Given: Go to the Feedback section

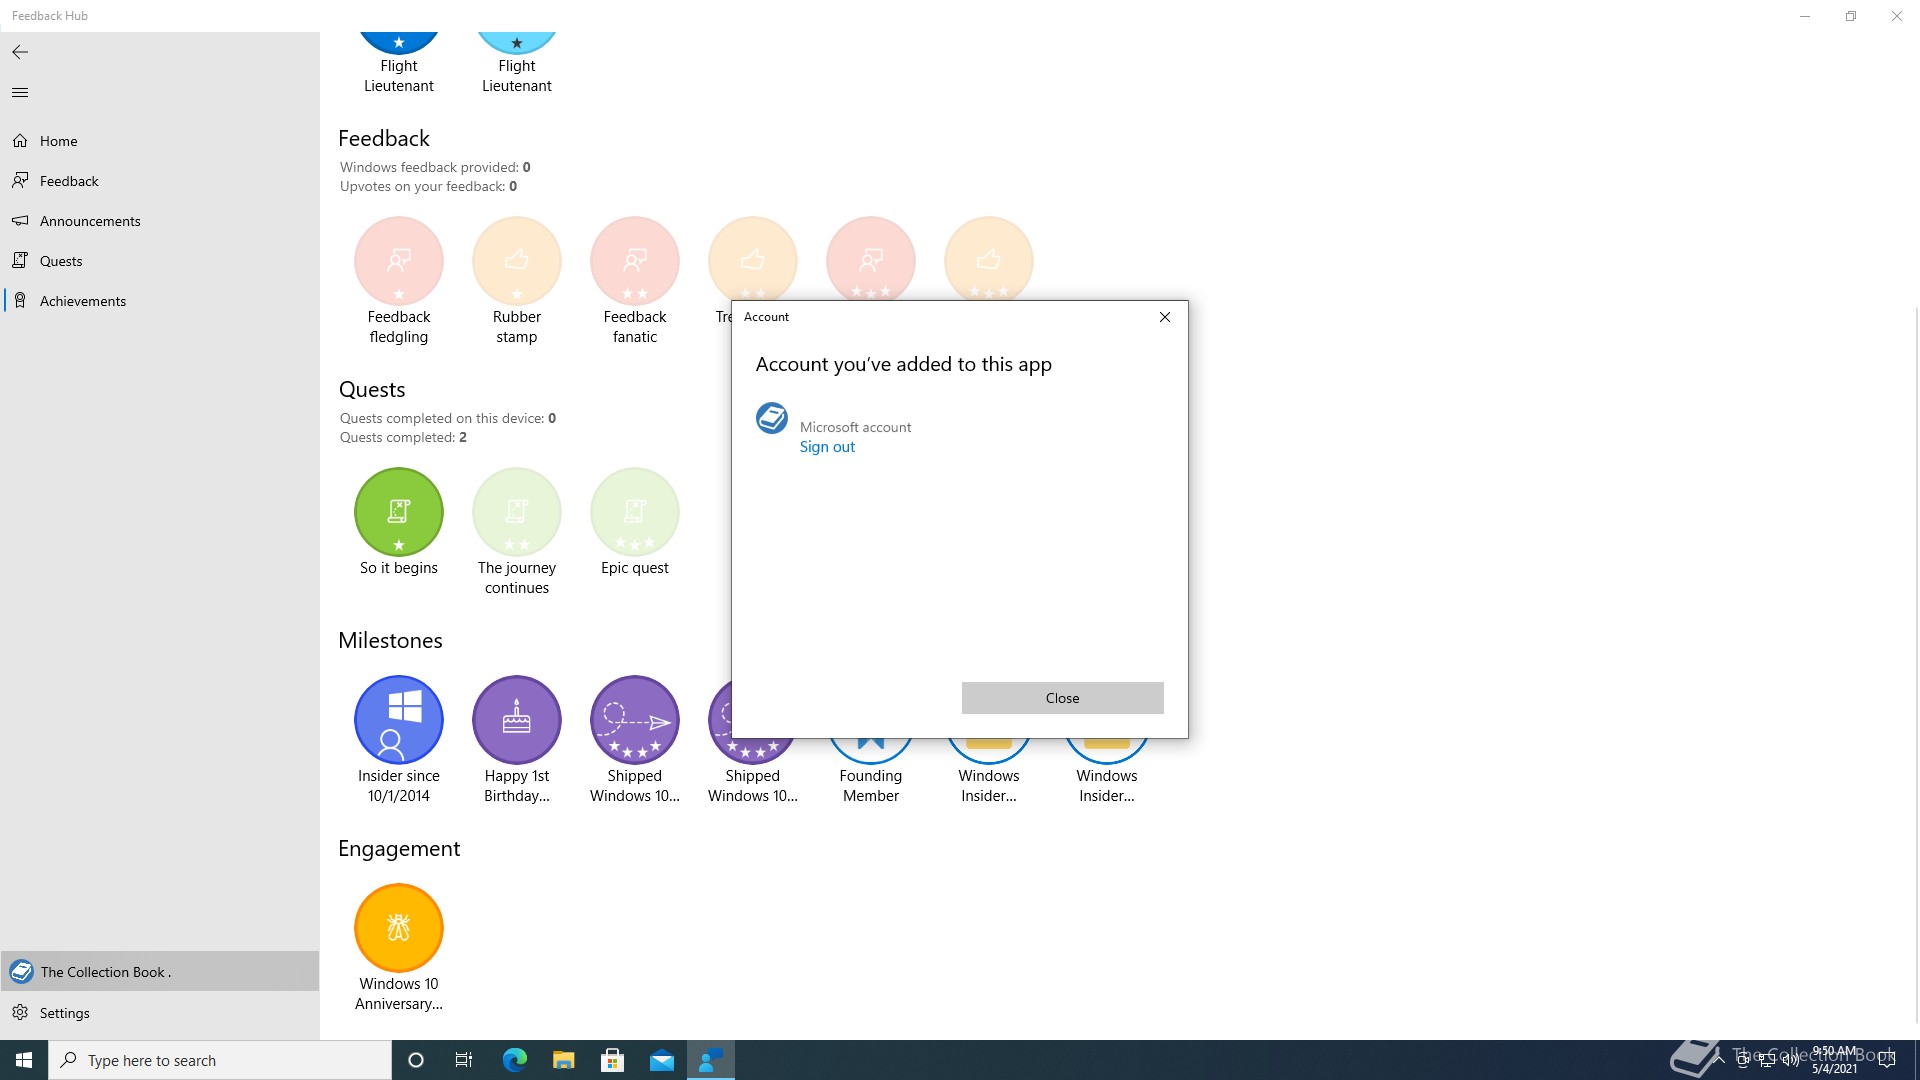Looking at the screenshot, I should (x=160, y=181).
